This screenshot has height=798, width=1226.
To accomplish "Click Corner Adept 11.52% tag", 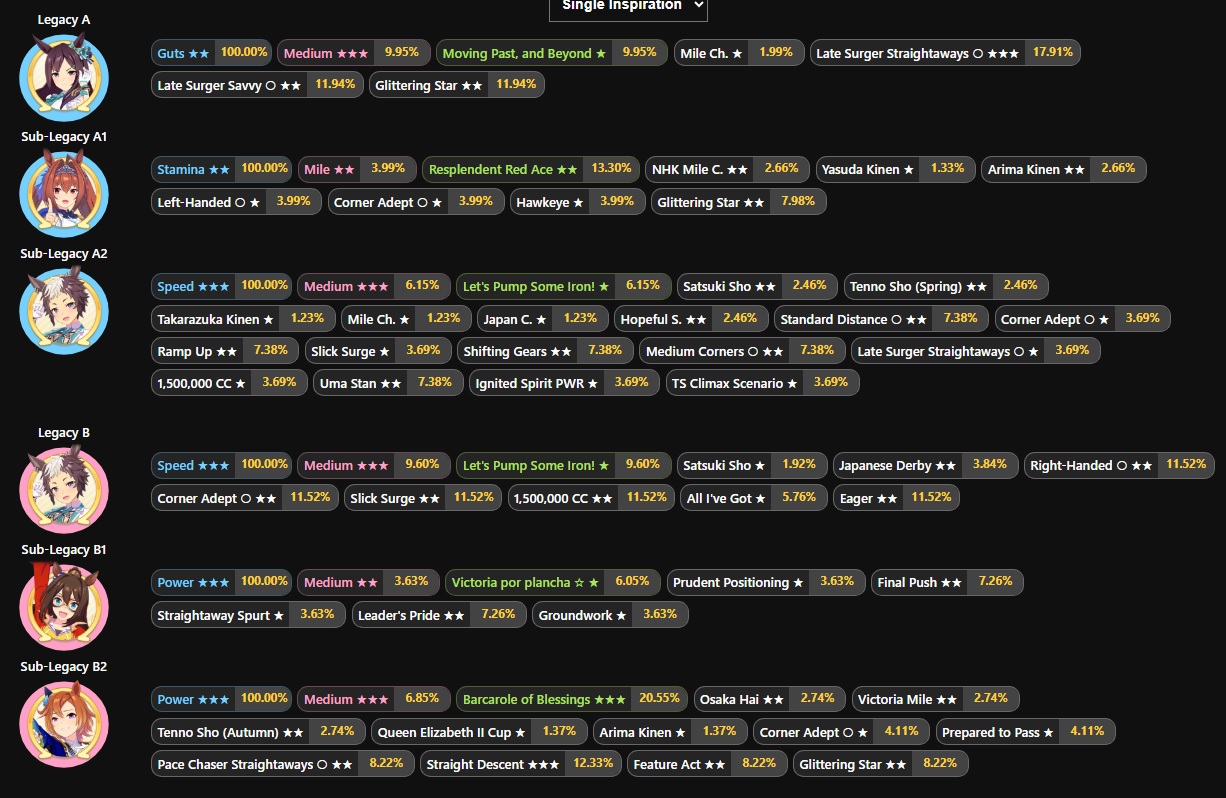I will [x=245, y=497].
